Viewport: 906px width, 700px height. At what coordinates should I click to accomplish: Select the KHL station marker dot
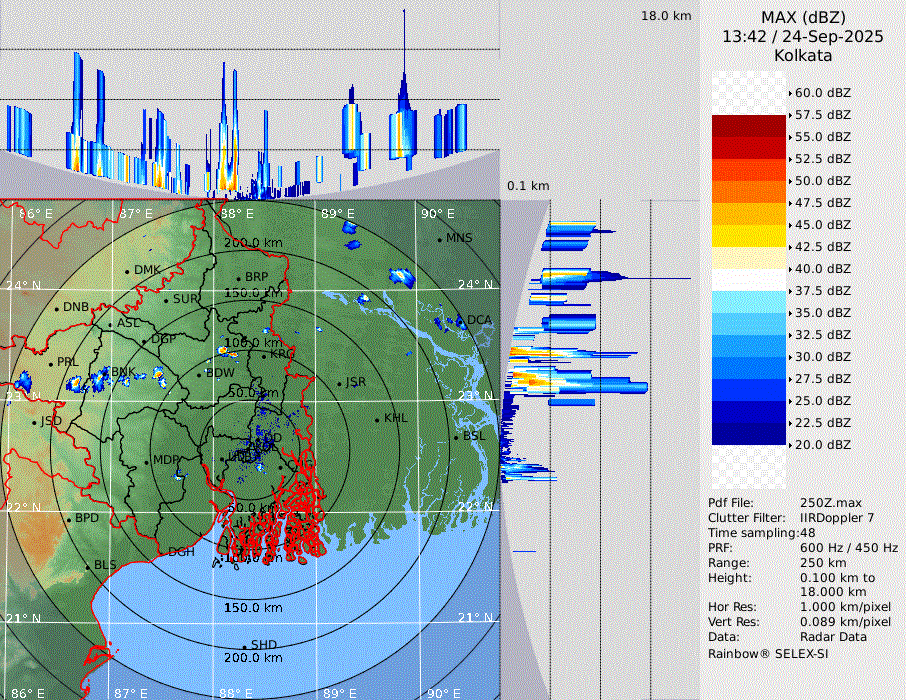pos(377,419)
